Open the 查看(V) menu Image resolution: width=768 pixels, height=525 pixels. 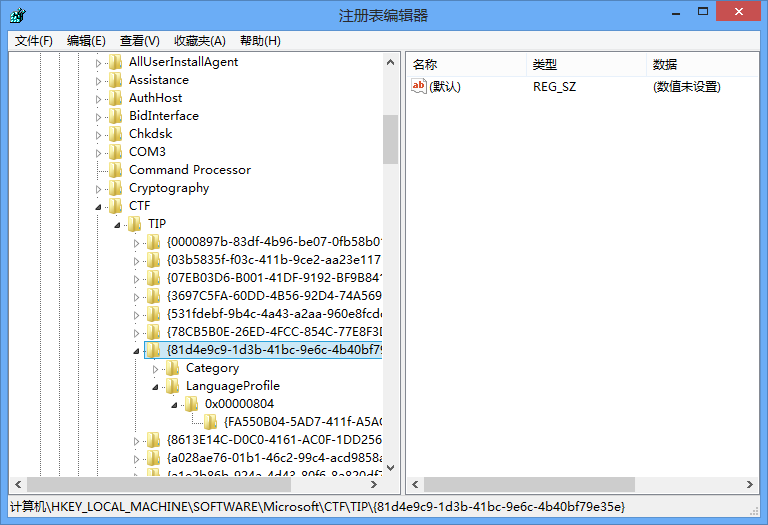point(139,41)
